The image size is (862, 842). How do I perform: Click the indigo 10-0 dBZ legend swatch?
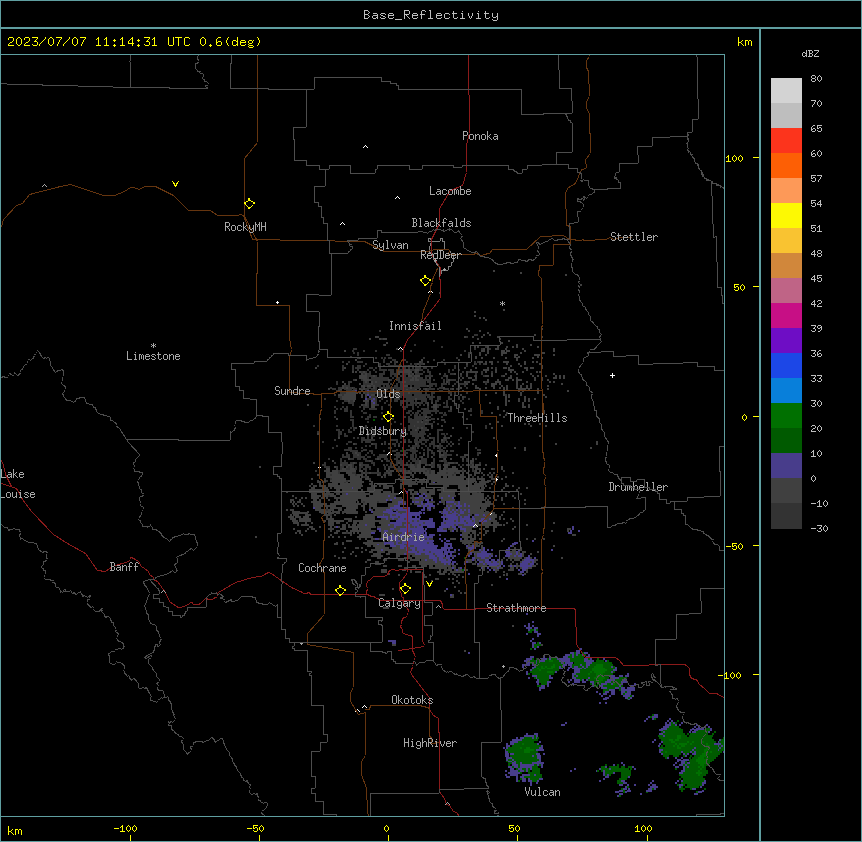(786, 466)
